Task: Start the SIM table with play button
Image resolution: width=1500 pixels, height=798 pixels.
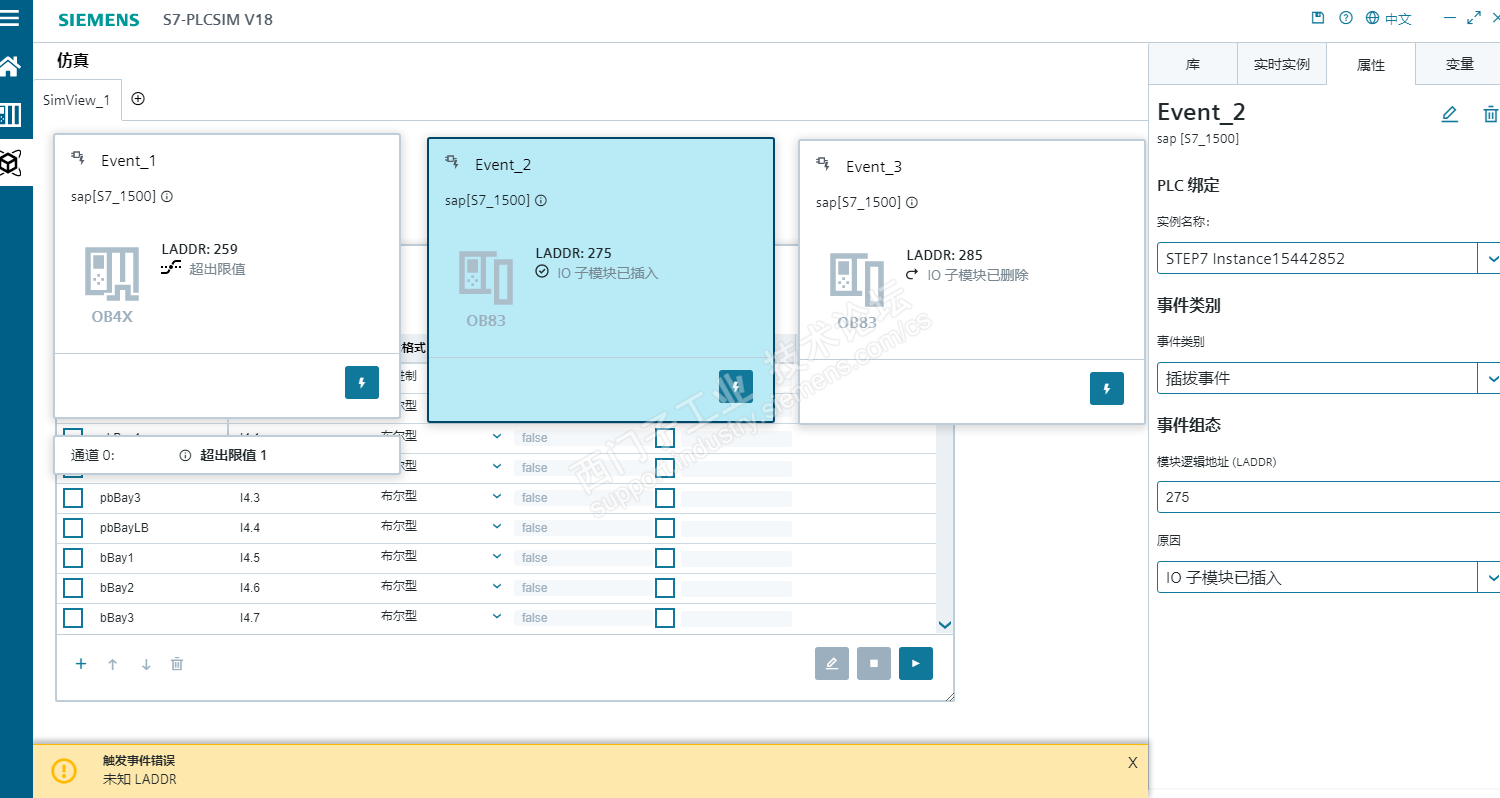Action: pyautogui.click(x=916, y=663)
